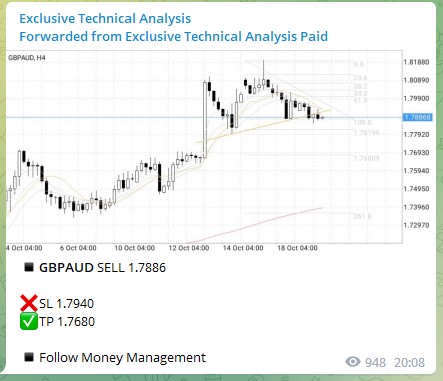443x381 pixels.
Task: Open the Exclusive Technical Analysis channel name
Action: pyautogui.click(x=105, y=19)
